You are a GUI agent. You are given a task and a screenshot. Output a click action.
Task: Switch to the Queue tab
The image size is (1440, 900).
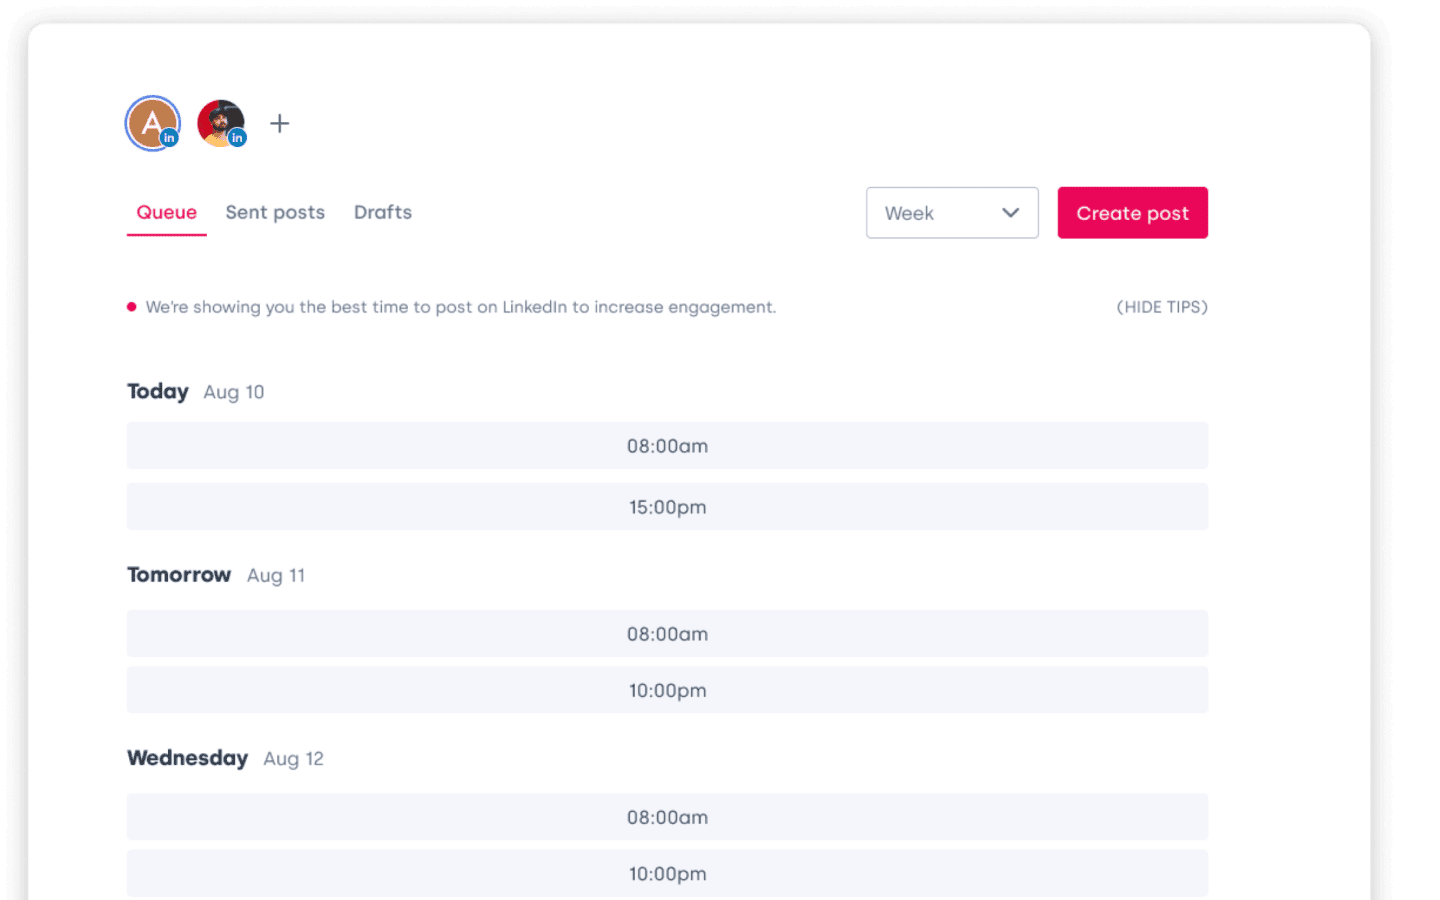(166, 212)
